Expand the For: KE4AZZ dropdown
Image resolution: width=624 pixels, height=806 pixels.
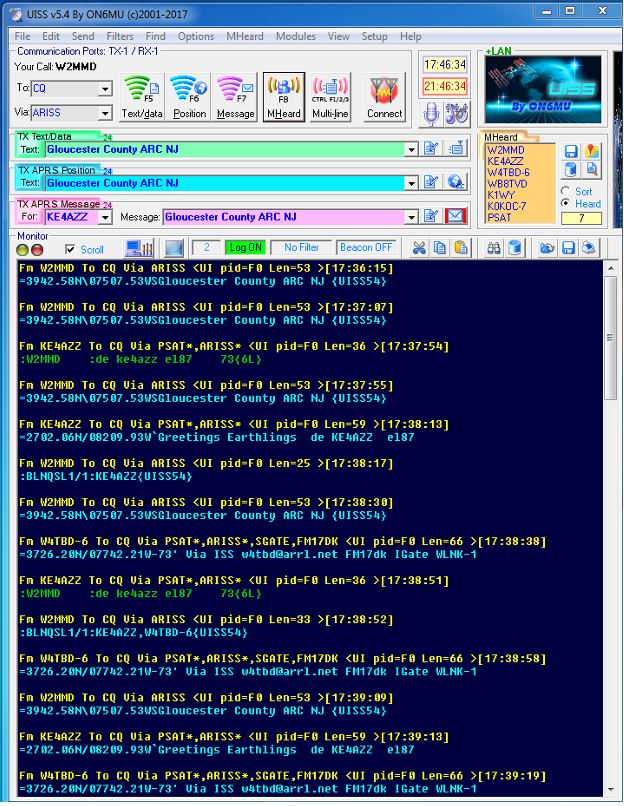(105, 217)
